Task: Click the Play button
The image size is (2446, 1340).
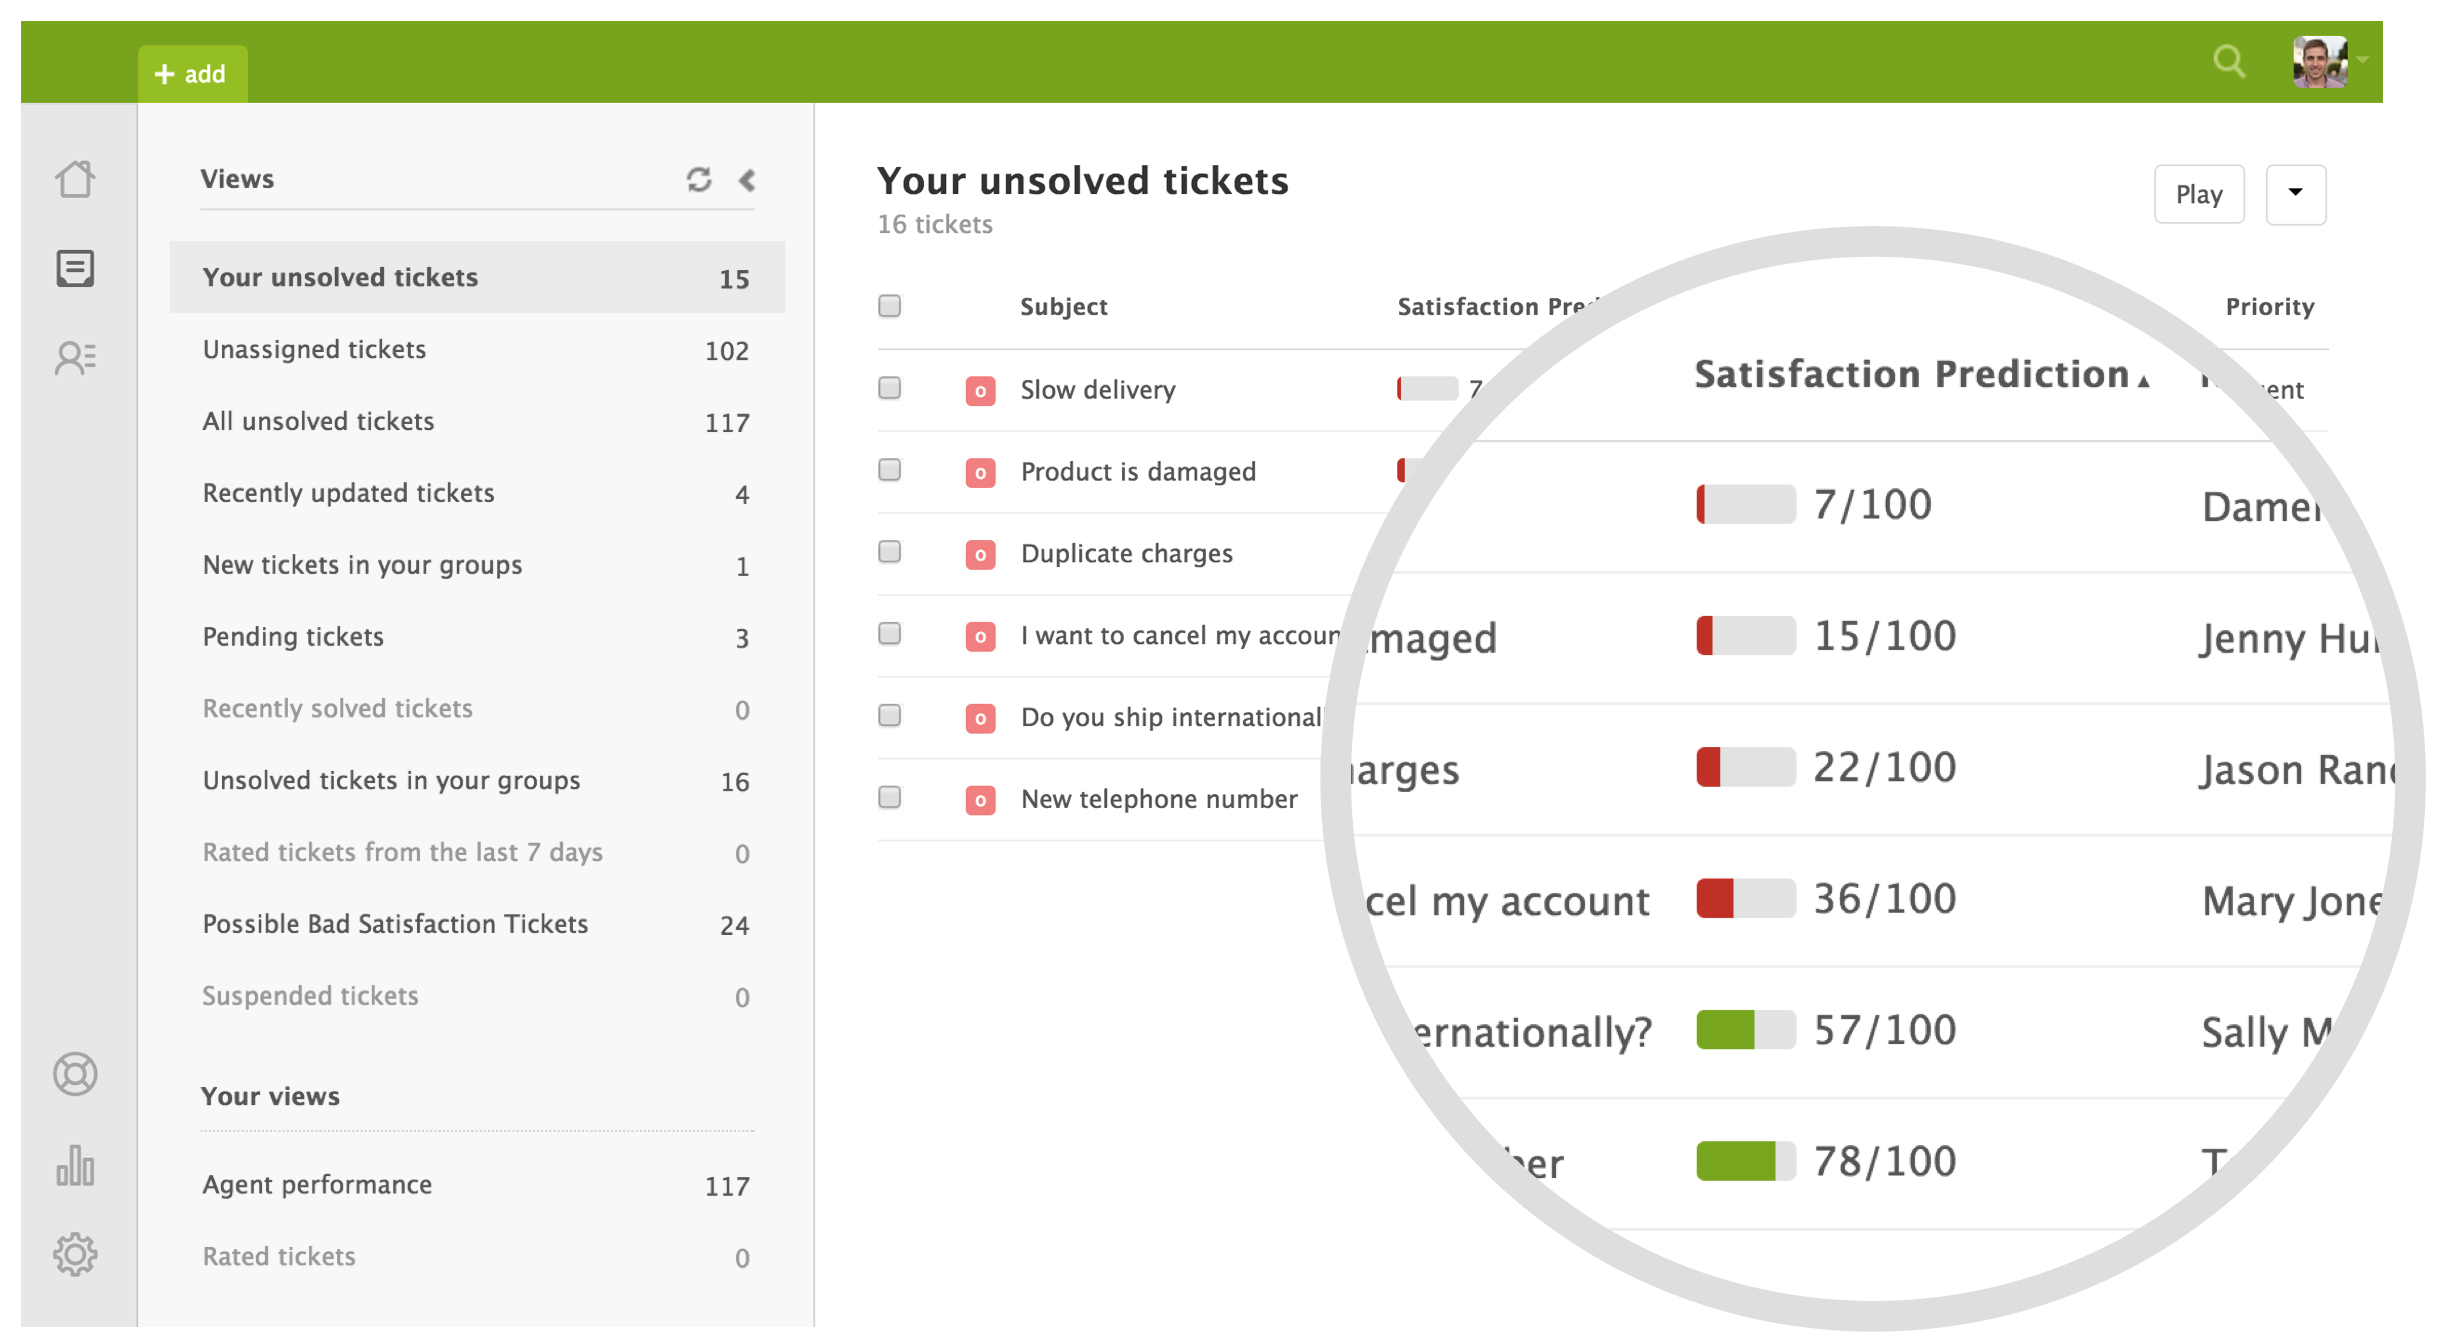Action: [x=2199, y=194]
